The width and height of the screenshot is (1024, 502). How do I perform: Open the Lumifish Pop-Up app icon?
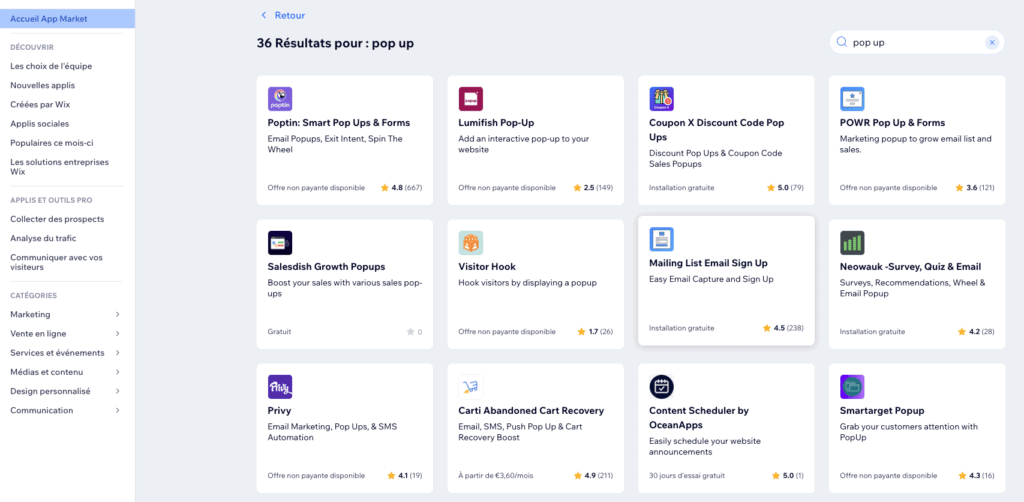(471, 99)
